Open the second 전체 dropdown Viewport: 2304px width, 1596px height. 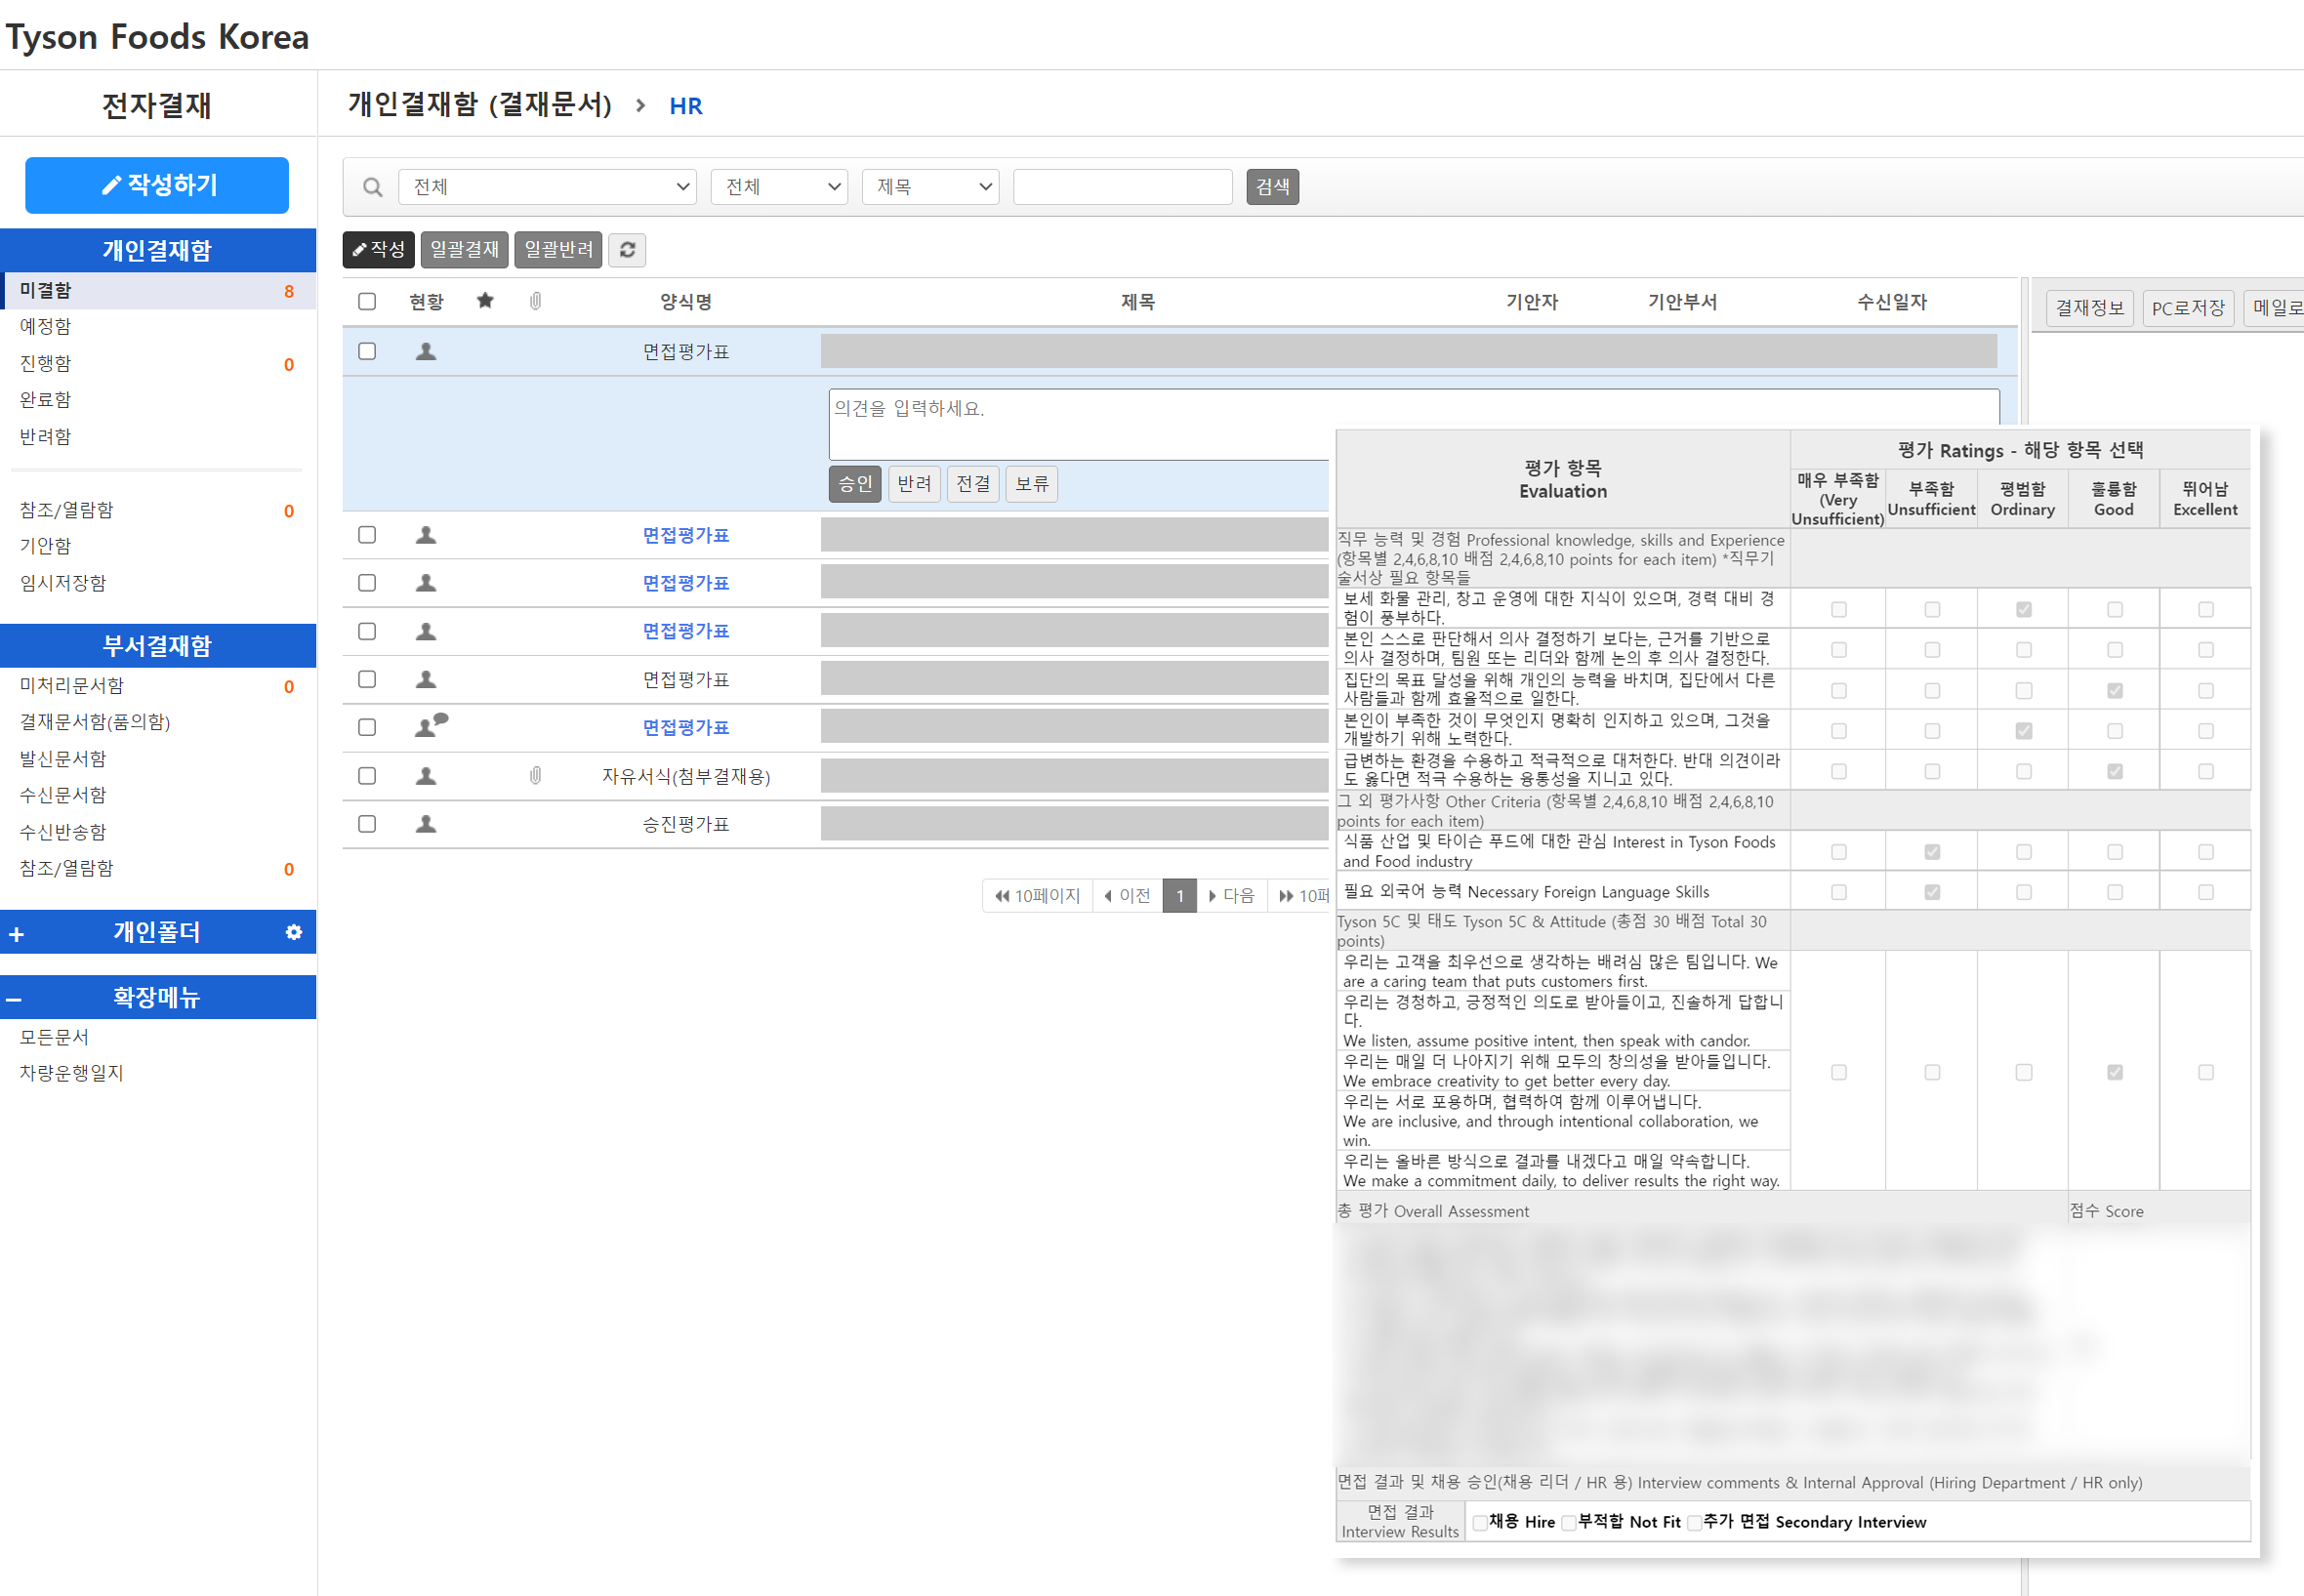(779, 187)
